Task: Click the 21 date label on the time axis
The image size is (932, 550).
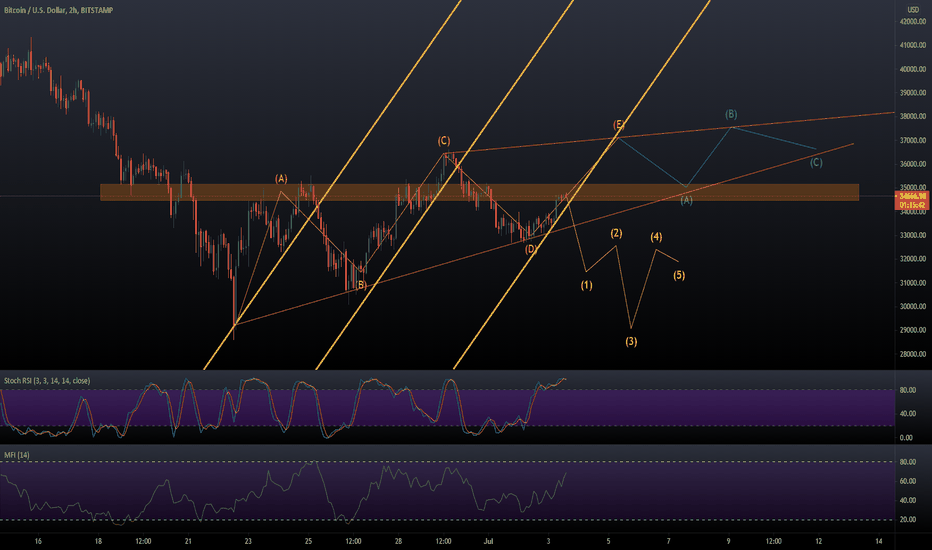Action: pyautogui.click(x=188, y=541)
